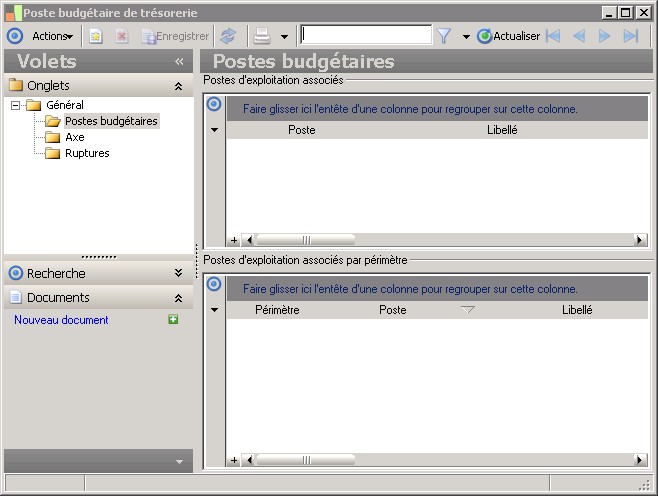The width and height of the screenshot is (658, 496).
Task: Click the lower grid horizontal scrollbar thumb
Action: click(x=306, y=460)
